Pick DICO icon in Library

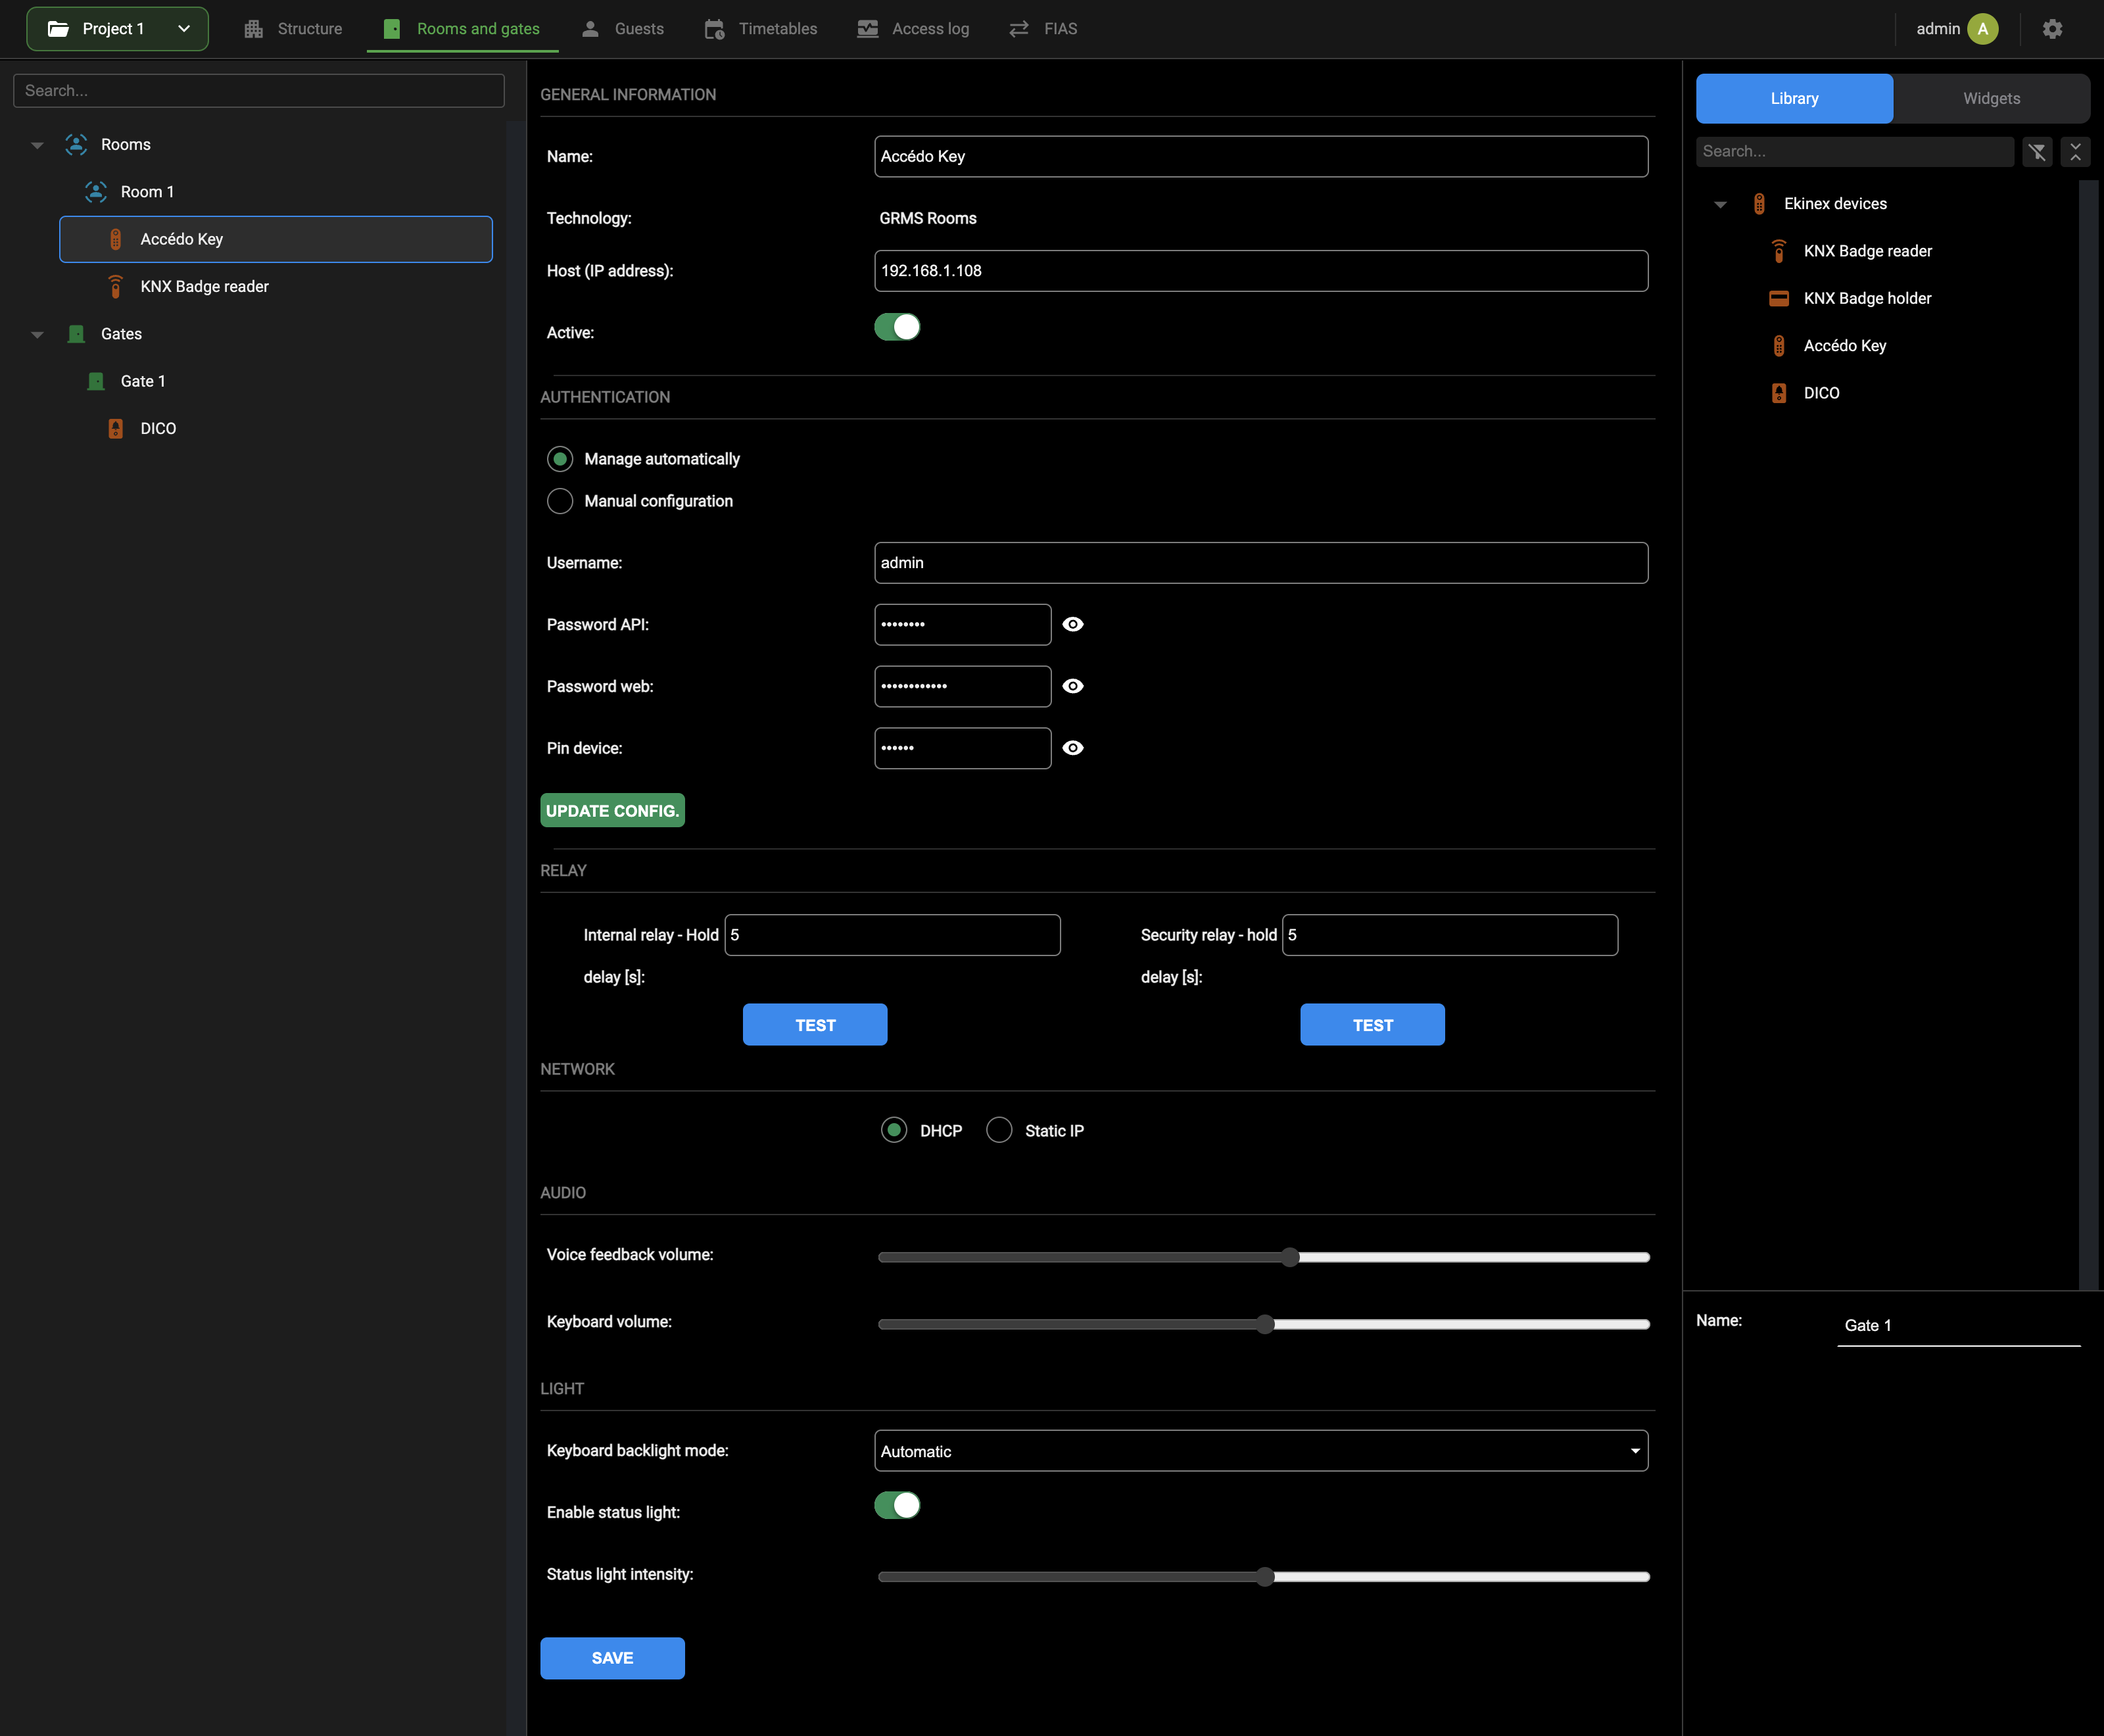click(1779, 393)
